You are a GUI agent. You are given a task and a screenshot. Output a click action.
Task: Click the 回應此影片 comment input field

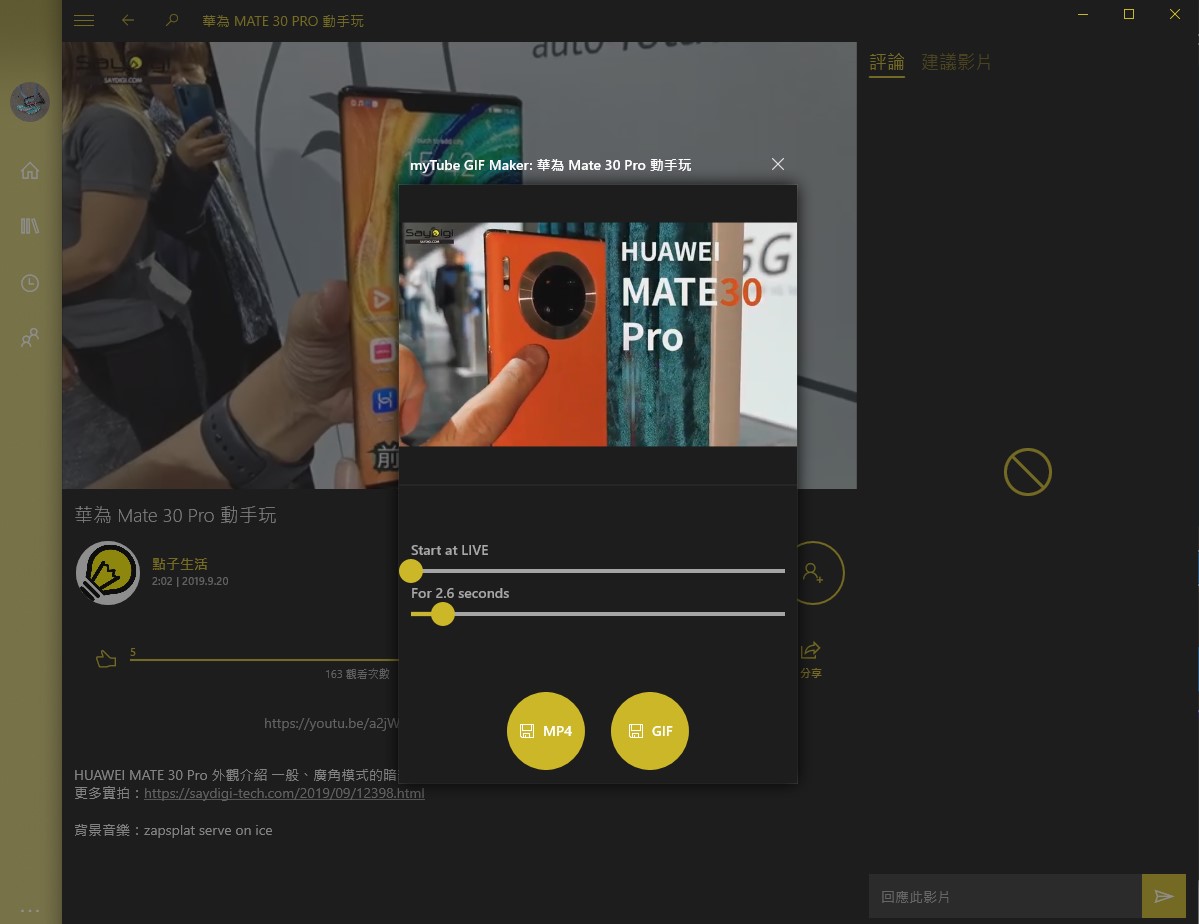point(1005,896)
